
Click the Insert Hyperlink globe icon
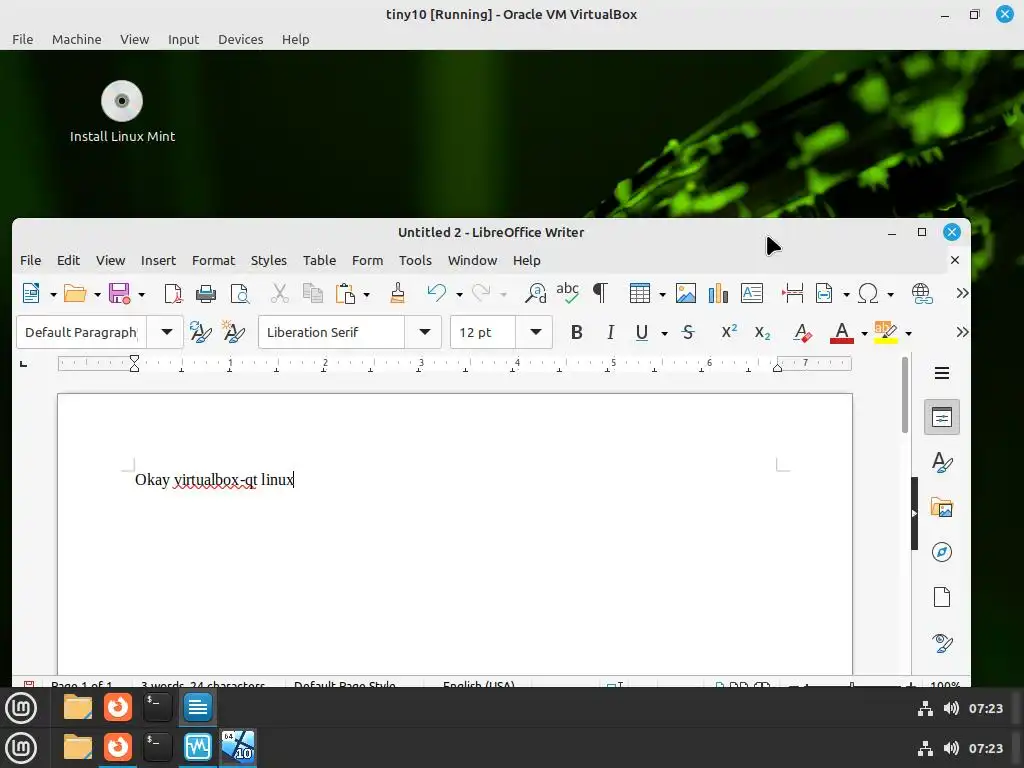[921, 293]
